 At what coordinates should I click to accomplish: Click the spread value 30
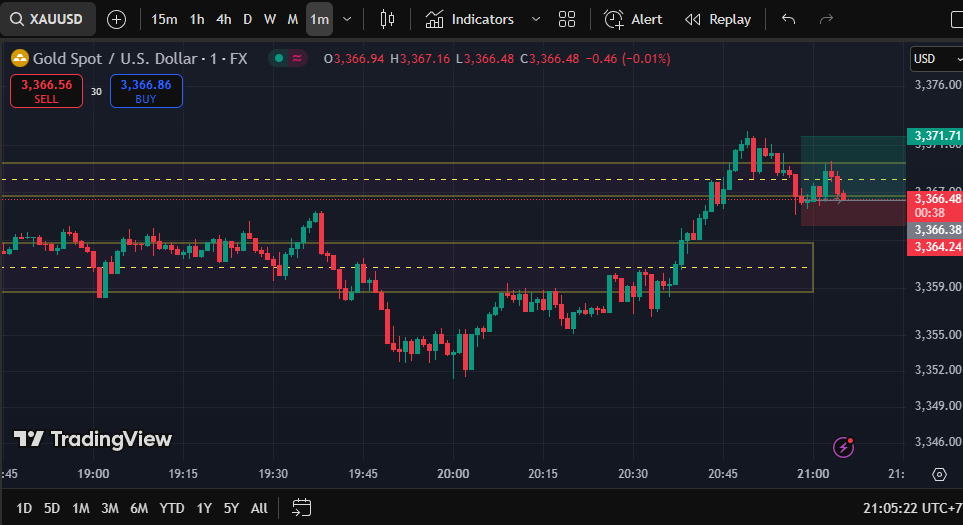point(96,91)
